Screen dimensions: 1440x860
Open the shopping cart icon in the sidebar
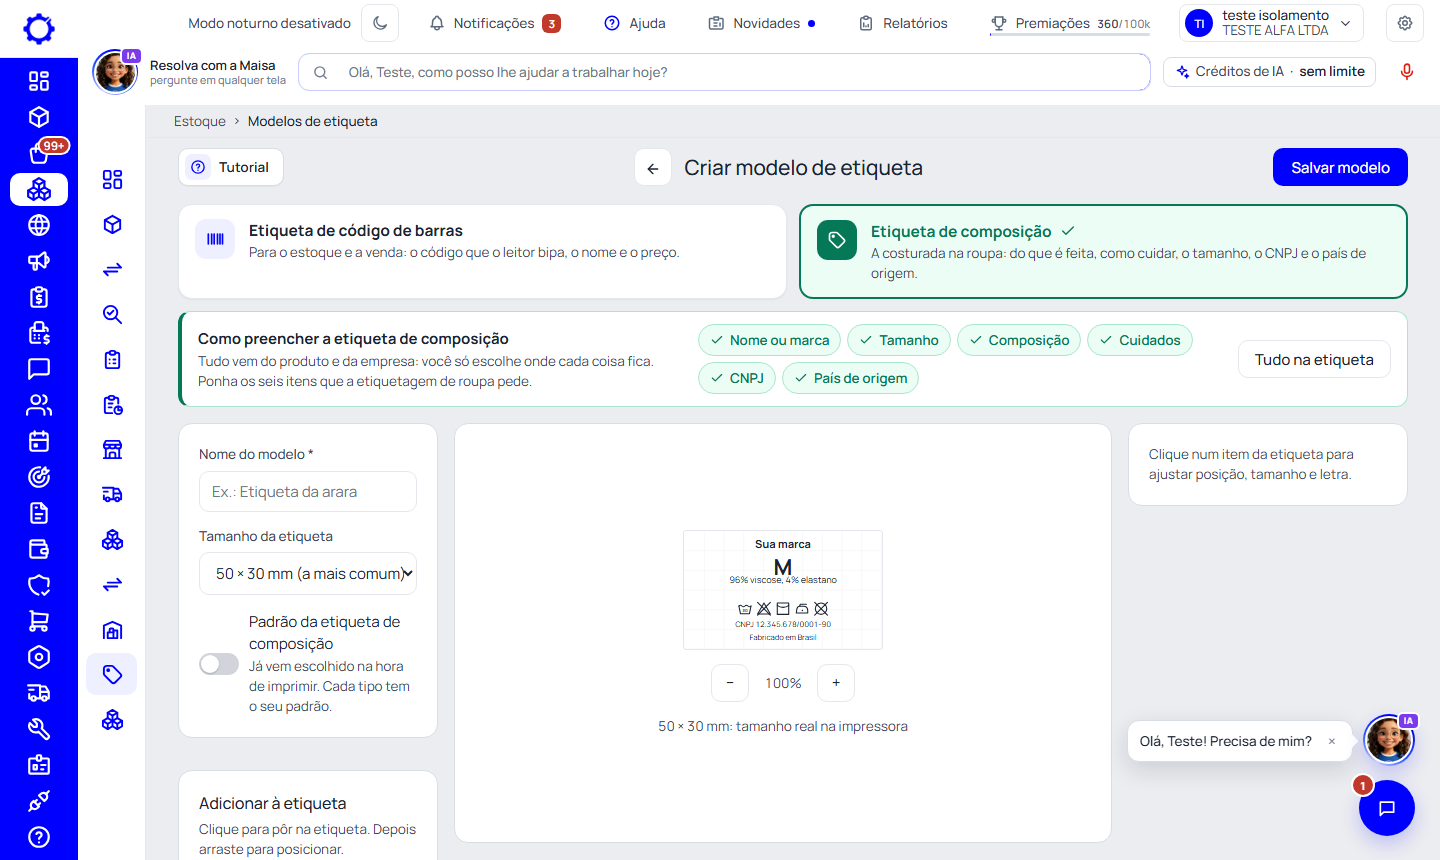(39, 621)
